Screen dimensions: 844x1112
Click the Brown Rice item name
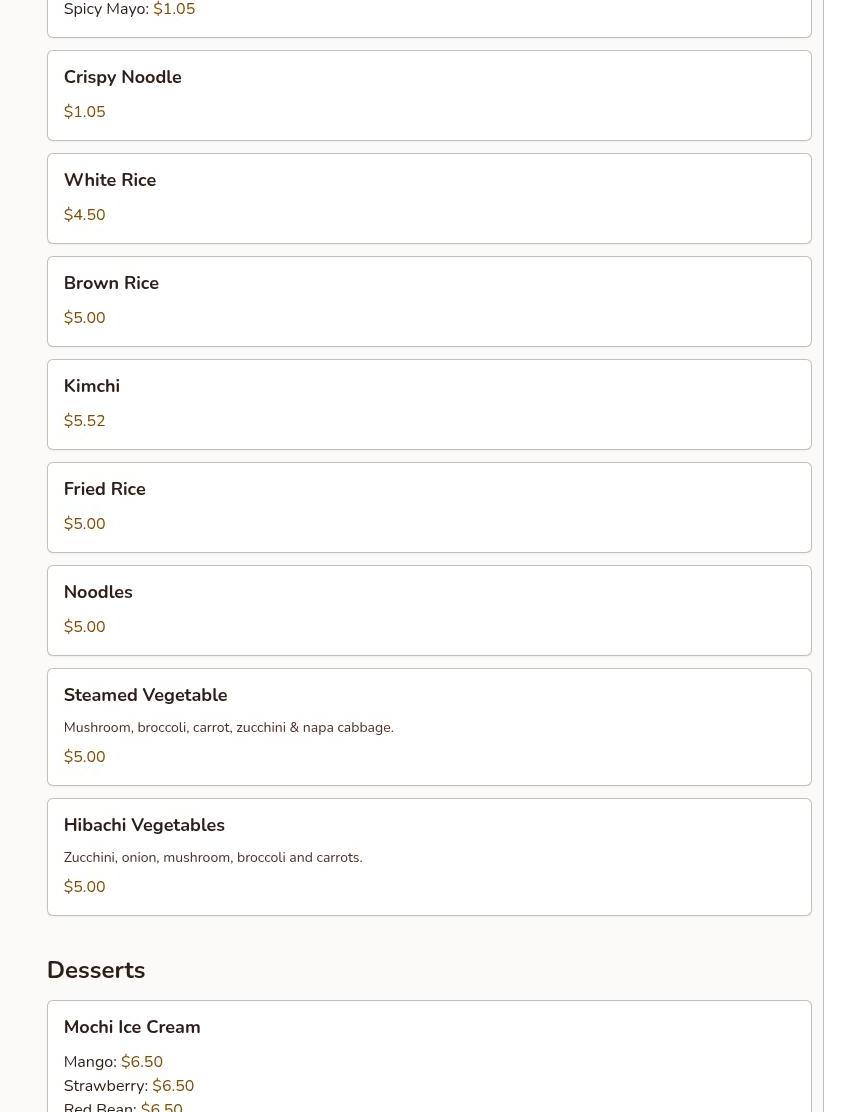point(111,283)
